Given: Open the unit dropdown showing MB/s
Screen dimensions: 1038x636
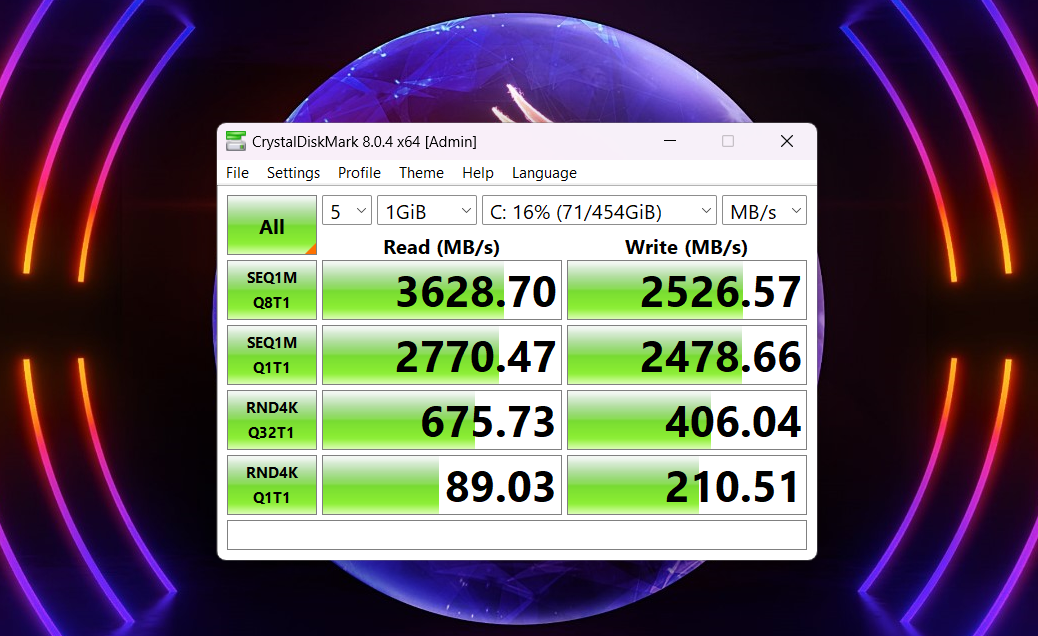Looking at the screenshot, I should 765,211.
